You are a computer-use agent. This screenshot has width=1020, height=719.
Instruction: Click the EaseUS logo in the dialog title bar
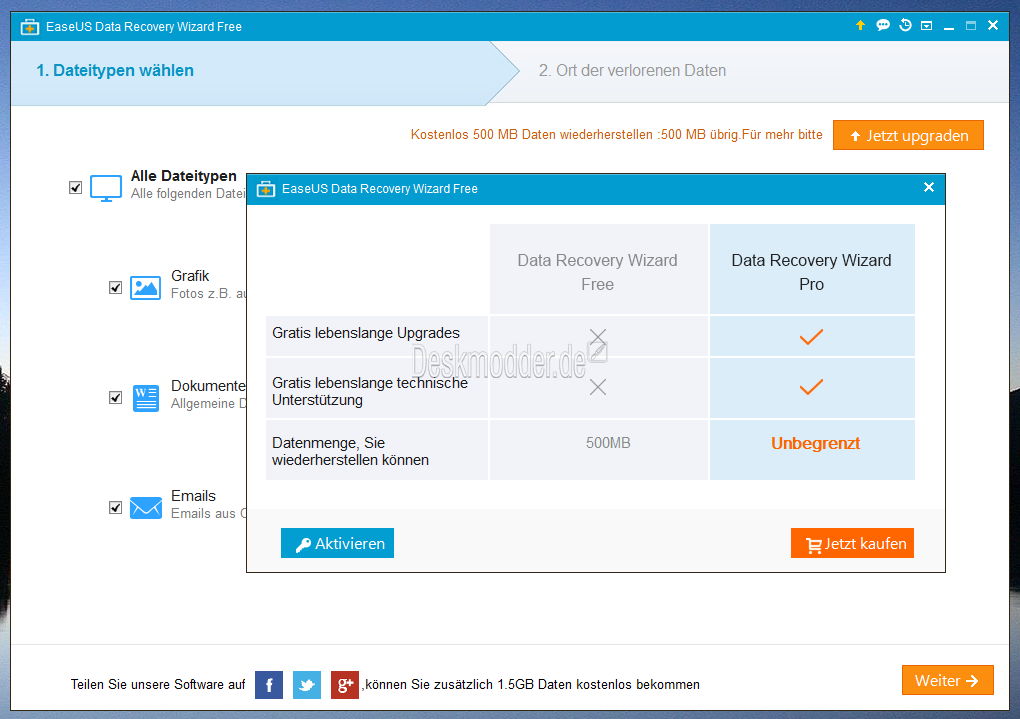(x=265, y=189)
